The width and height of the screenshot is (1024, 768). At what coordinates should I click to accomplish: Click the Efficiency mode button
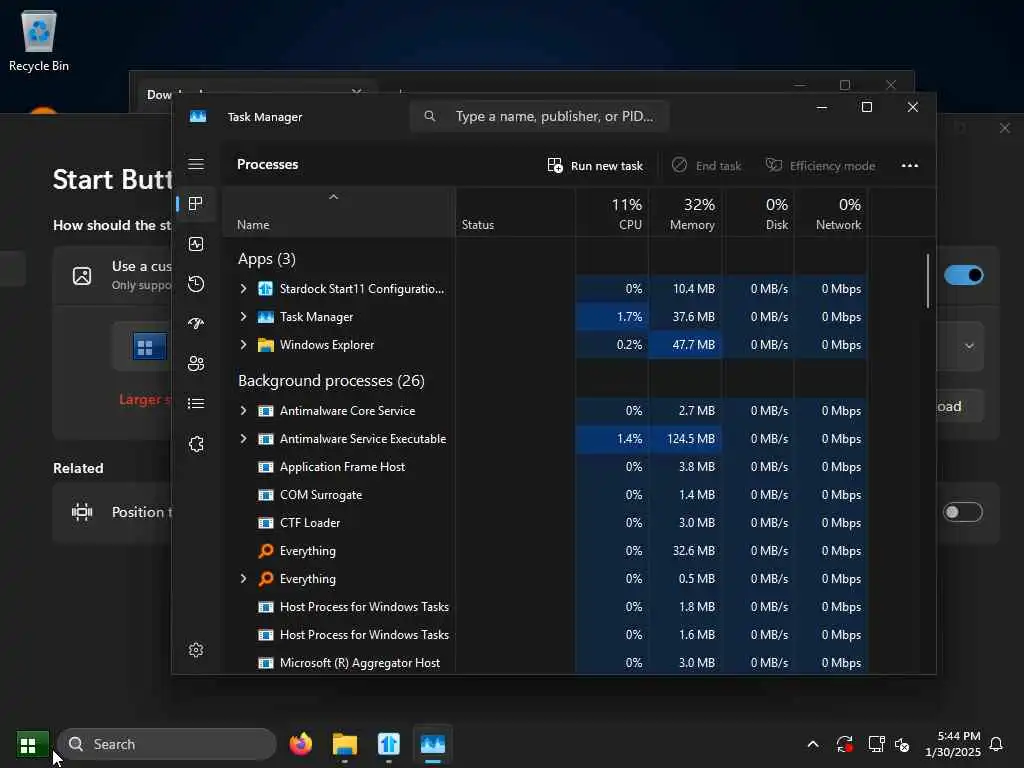[820, 166]
